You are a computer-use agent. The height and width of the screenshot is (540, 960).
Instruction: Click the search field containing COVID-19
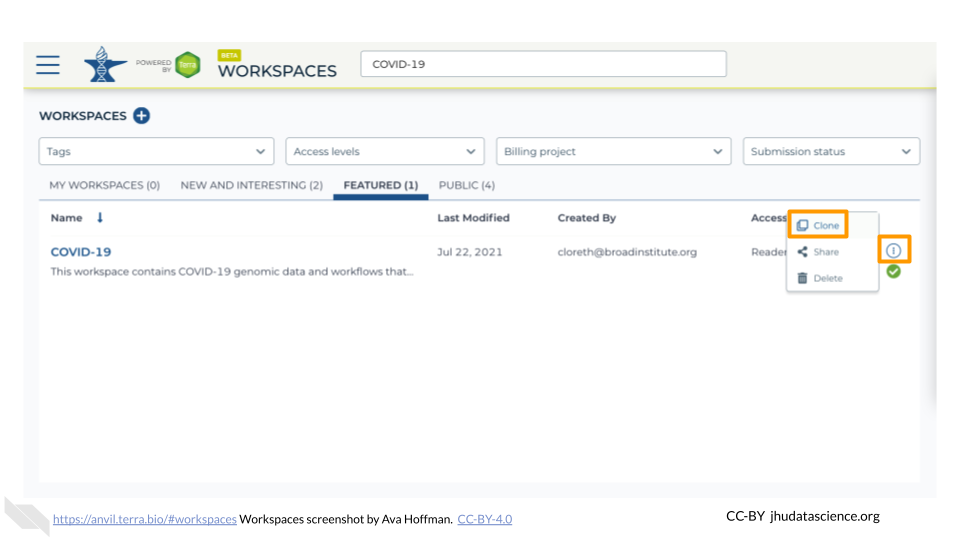544,64
